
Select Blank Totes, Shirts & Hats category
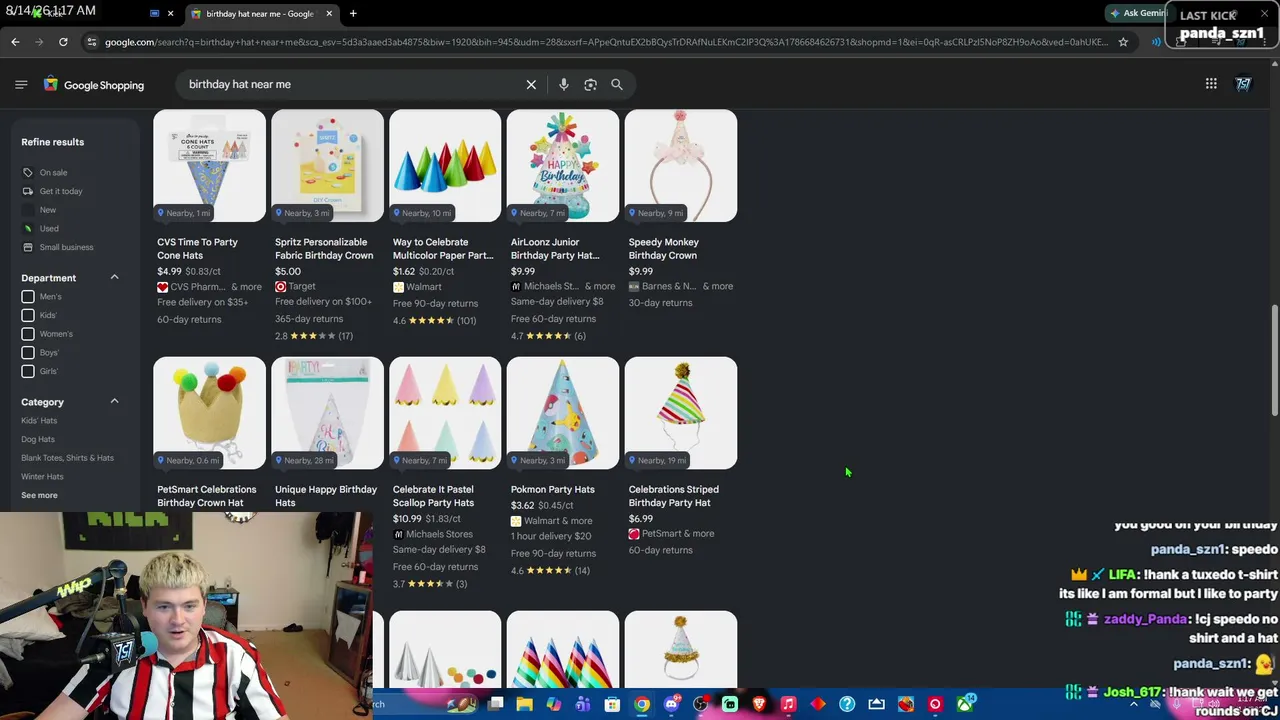[67, 458]
